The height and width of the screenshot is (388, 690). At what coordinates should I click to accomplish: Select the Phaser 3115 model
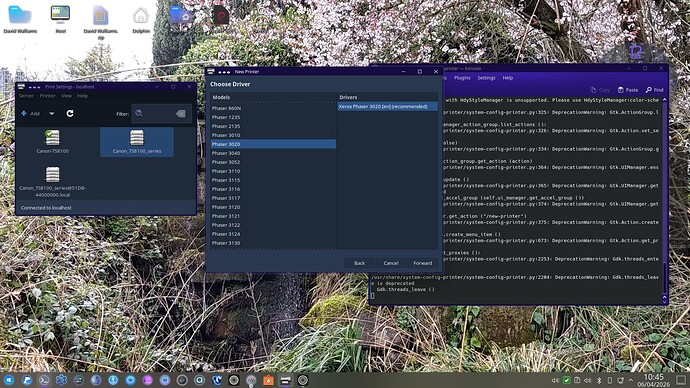(273, 180)
